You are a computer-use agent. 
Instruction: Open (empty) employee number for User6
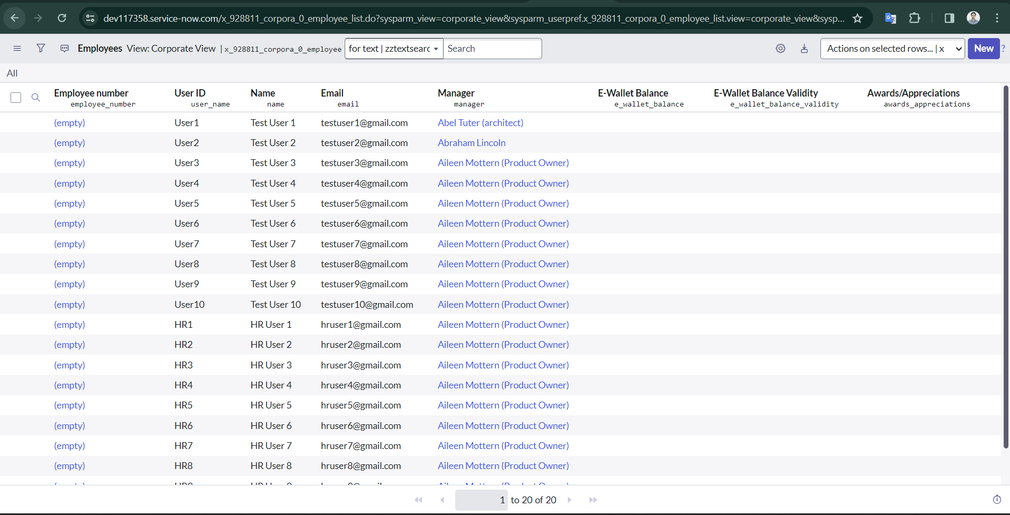pyautogui.click(x=70, y=223)
